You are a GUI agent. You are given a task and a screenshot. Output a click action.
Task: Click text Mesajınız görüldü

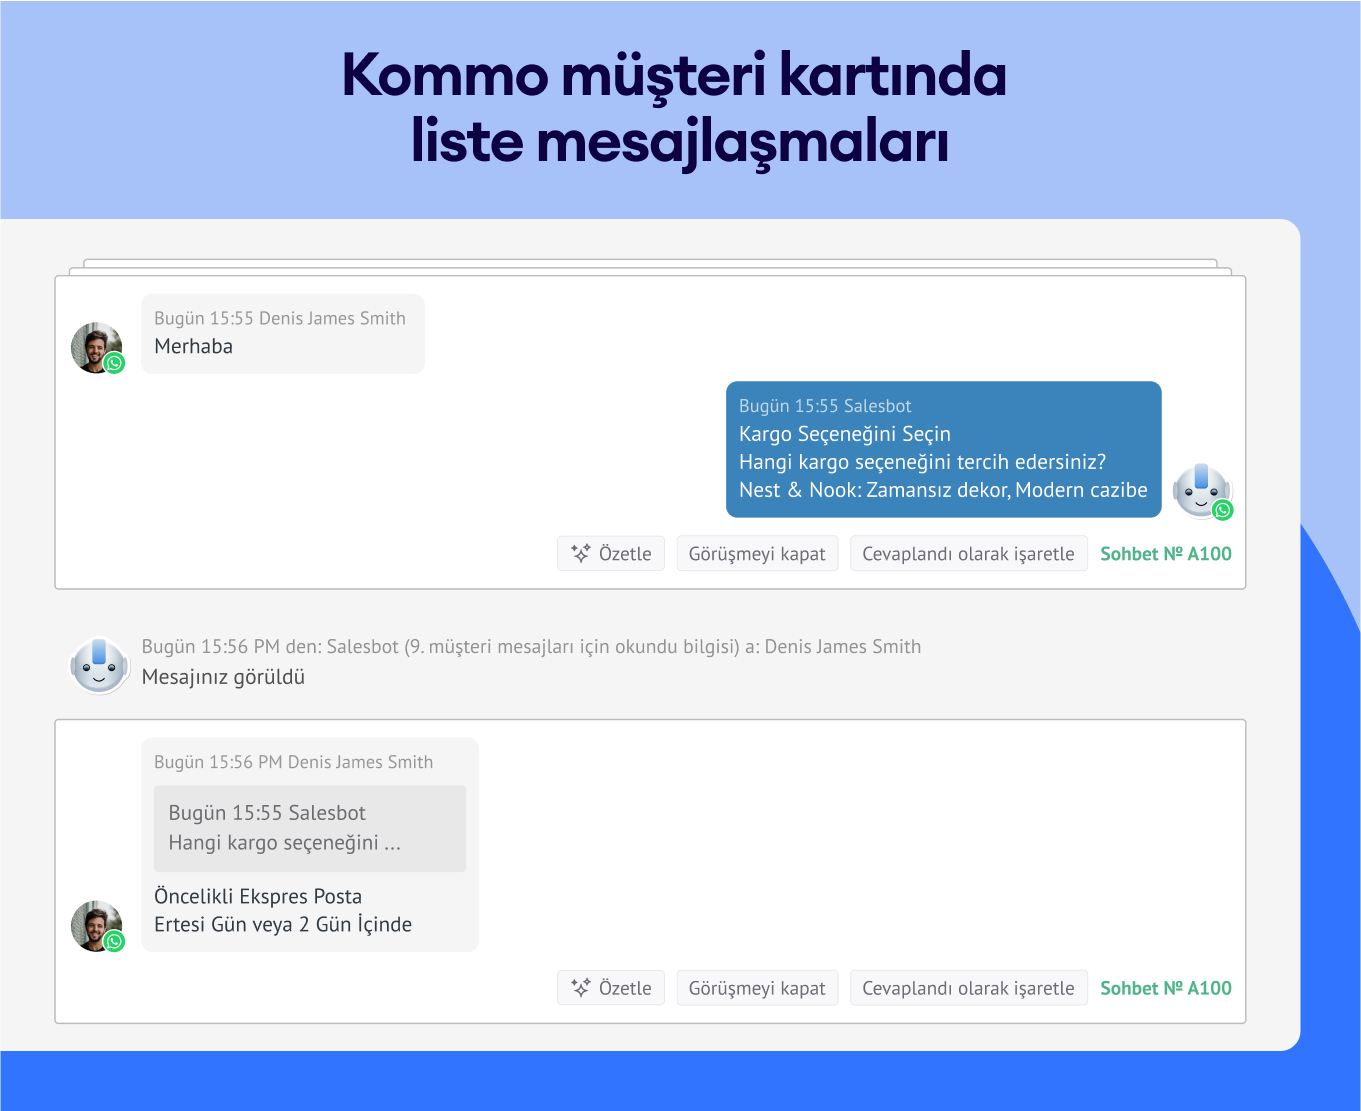click(x=223, y=677)
